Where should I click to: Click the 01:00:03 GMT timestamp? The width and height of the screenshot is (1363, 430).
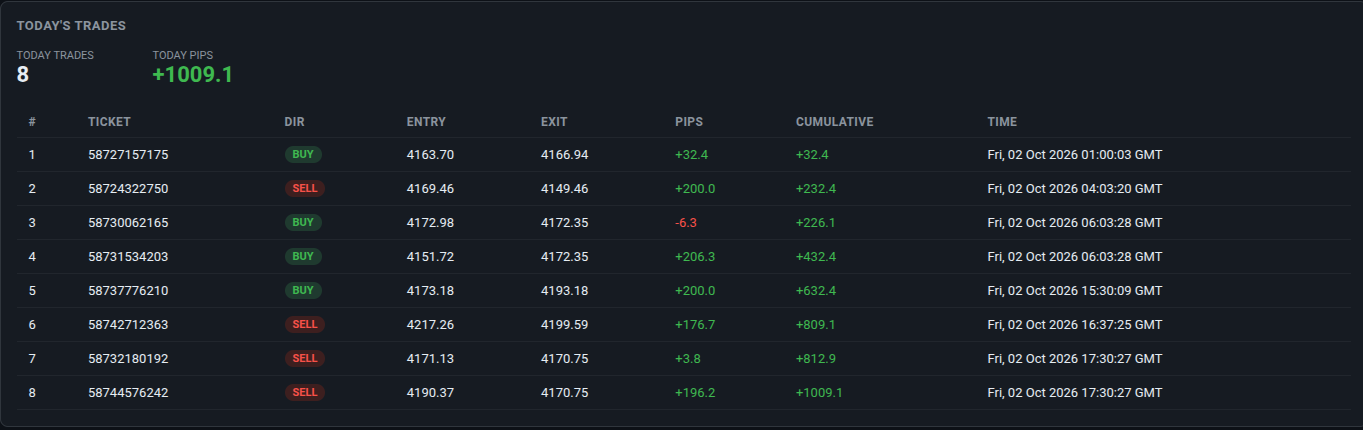[1075, 155]
